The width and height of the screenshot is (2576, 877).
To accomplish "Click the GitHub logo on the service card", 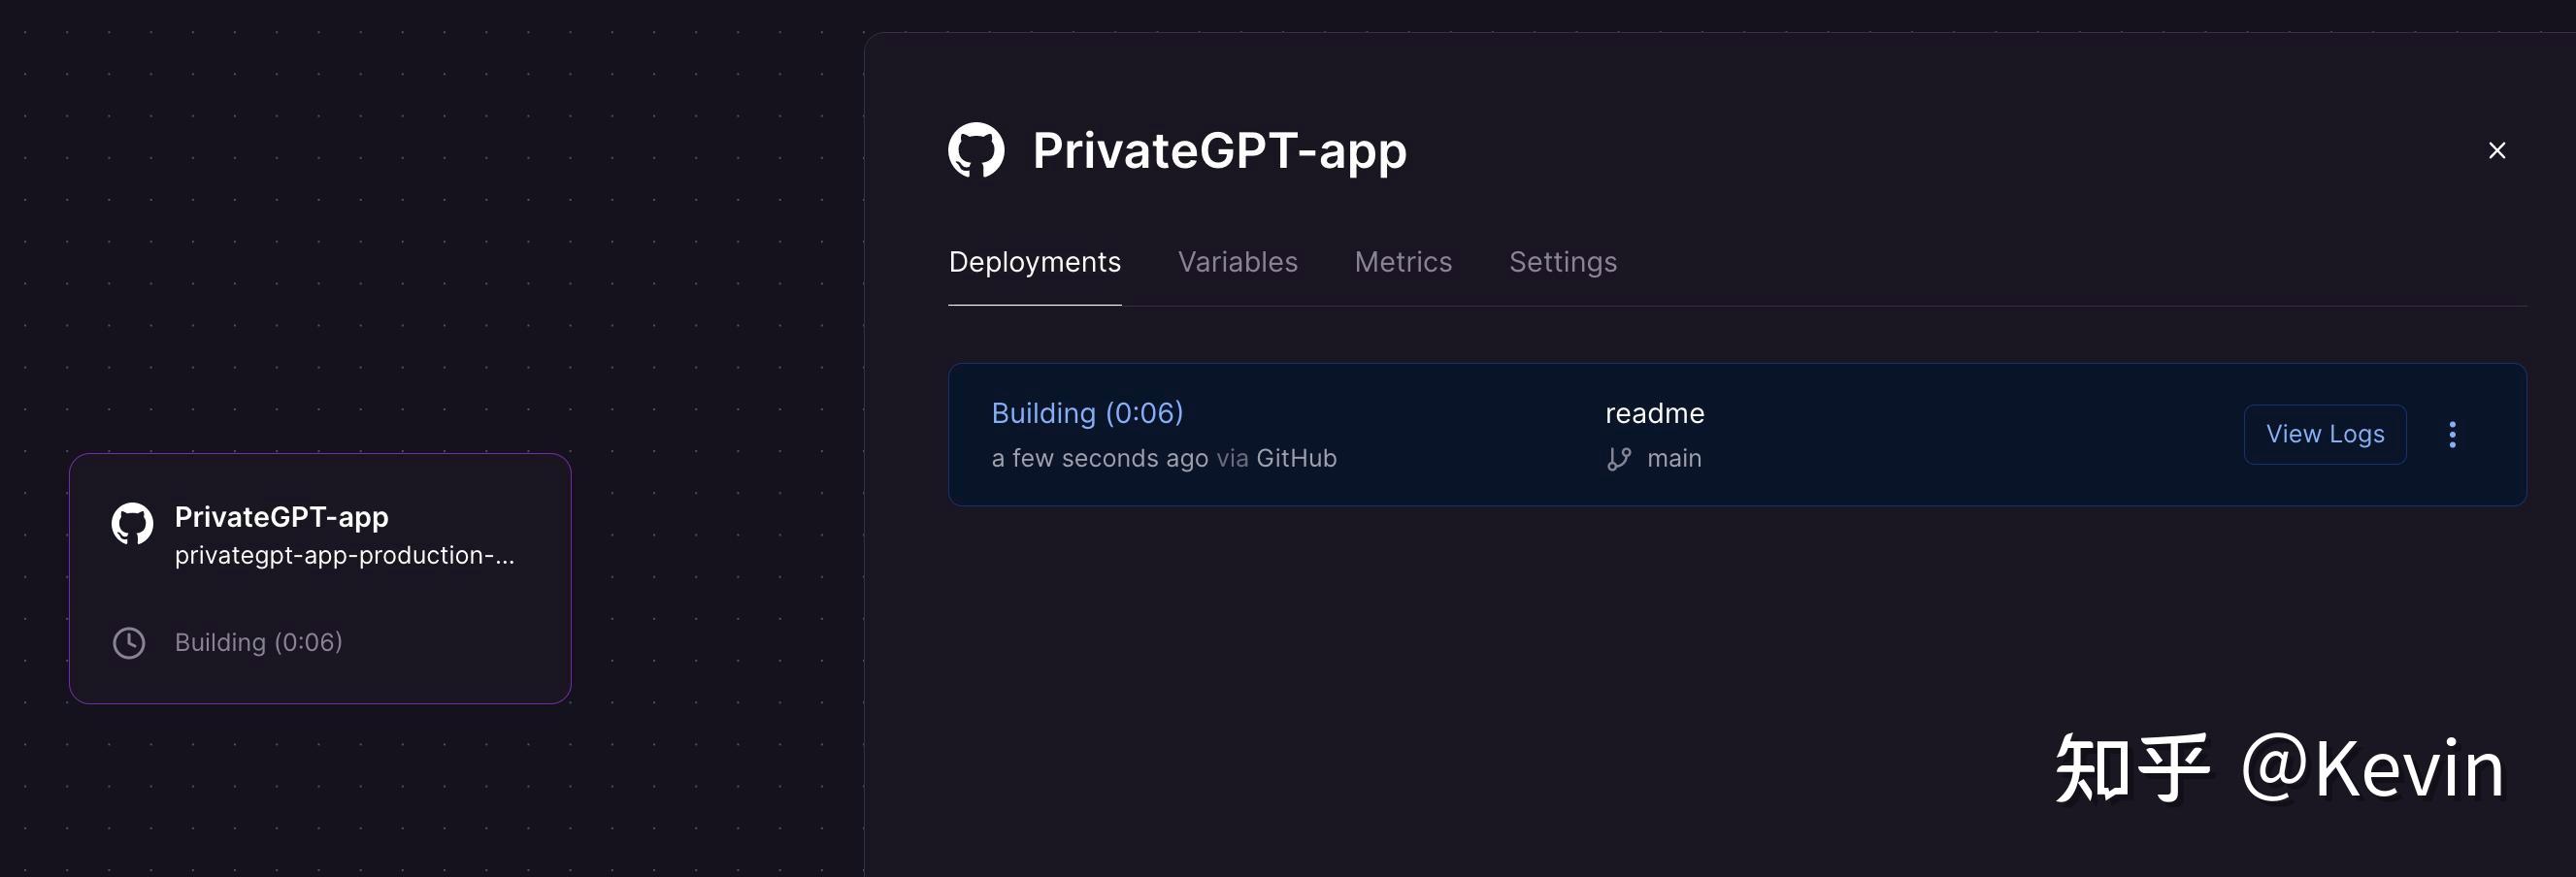I will coord(131,524).
